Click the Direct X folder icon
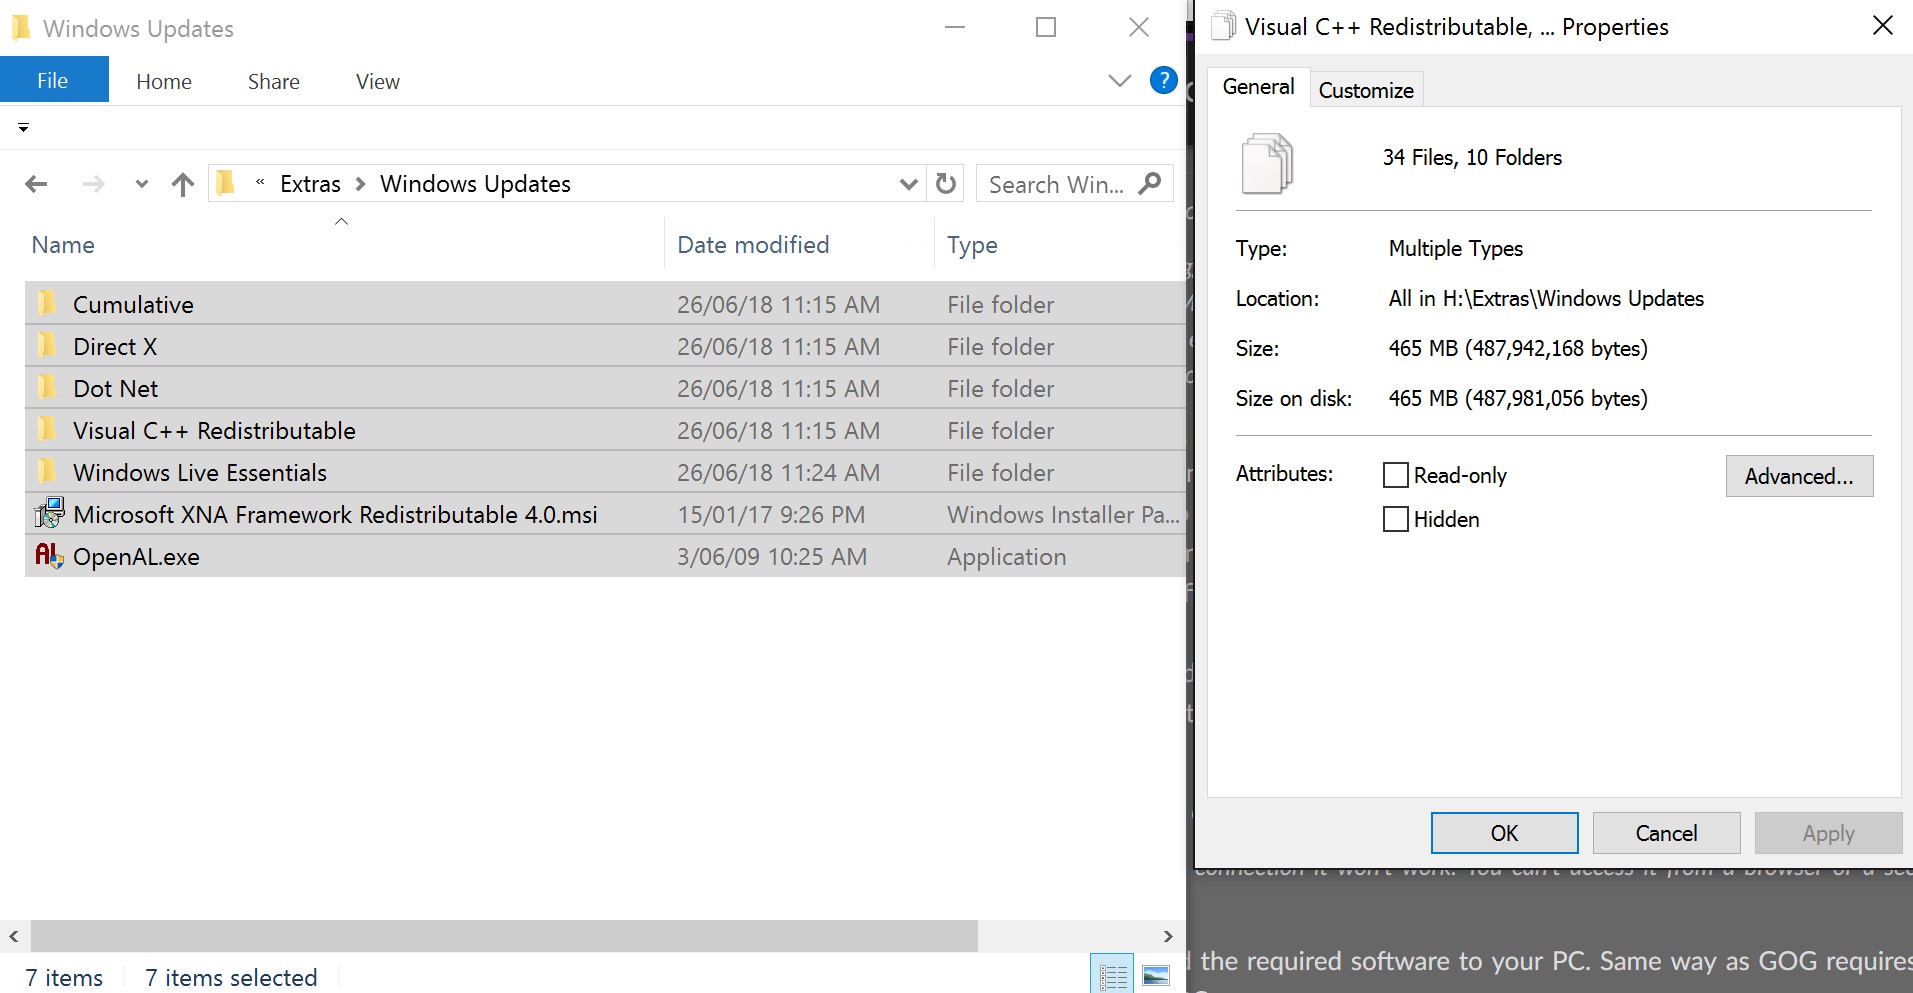The height and width of the screenshot is (993, 1913). pos(47,345)
